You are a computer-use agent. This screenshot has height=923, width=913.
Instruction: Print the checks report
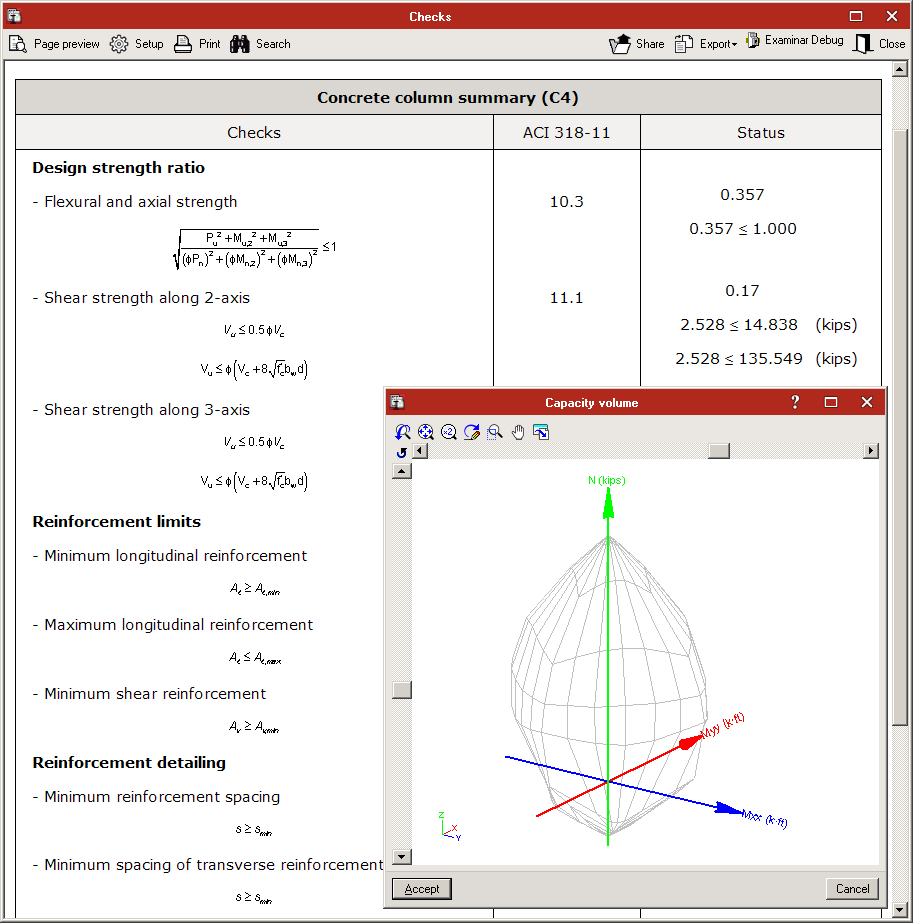coord(198,44)
